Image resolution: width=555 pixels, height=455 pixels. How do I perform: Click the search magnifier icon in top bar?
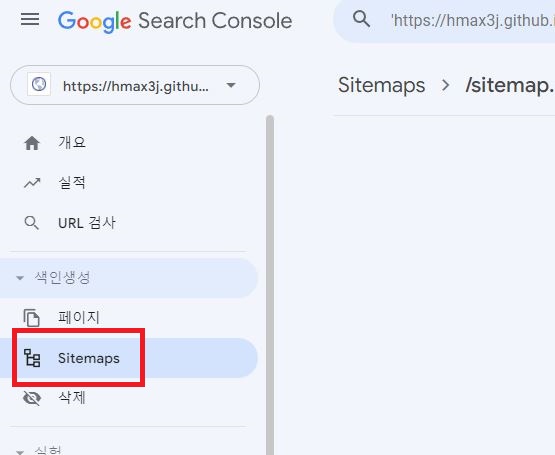coord(361,19)
